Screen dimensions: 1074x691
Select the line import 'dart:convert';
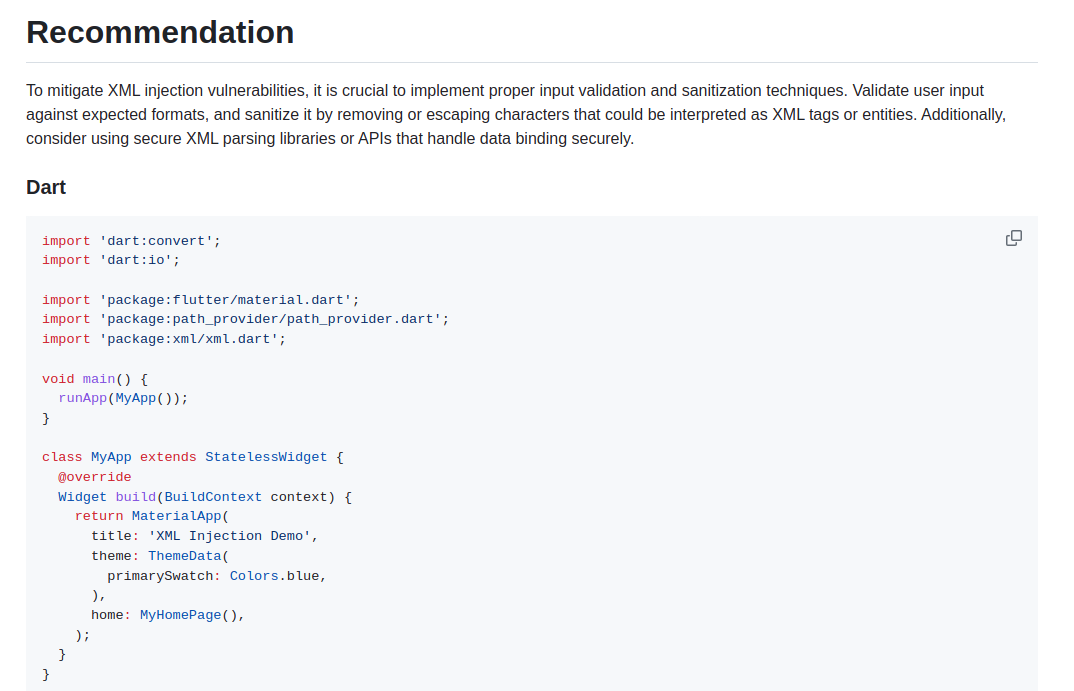(x=132, y=241)
